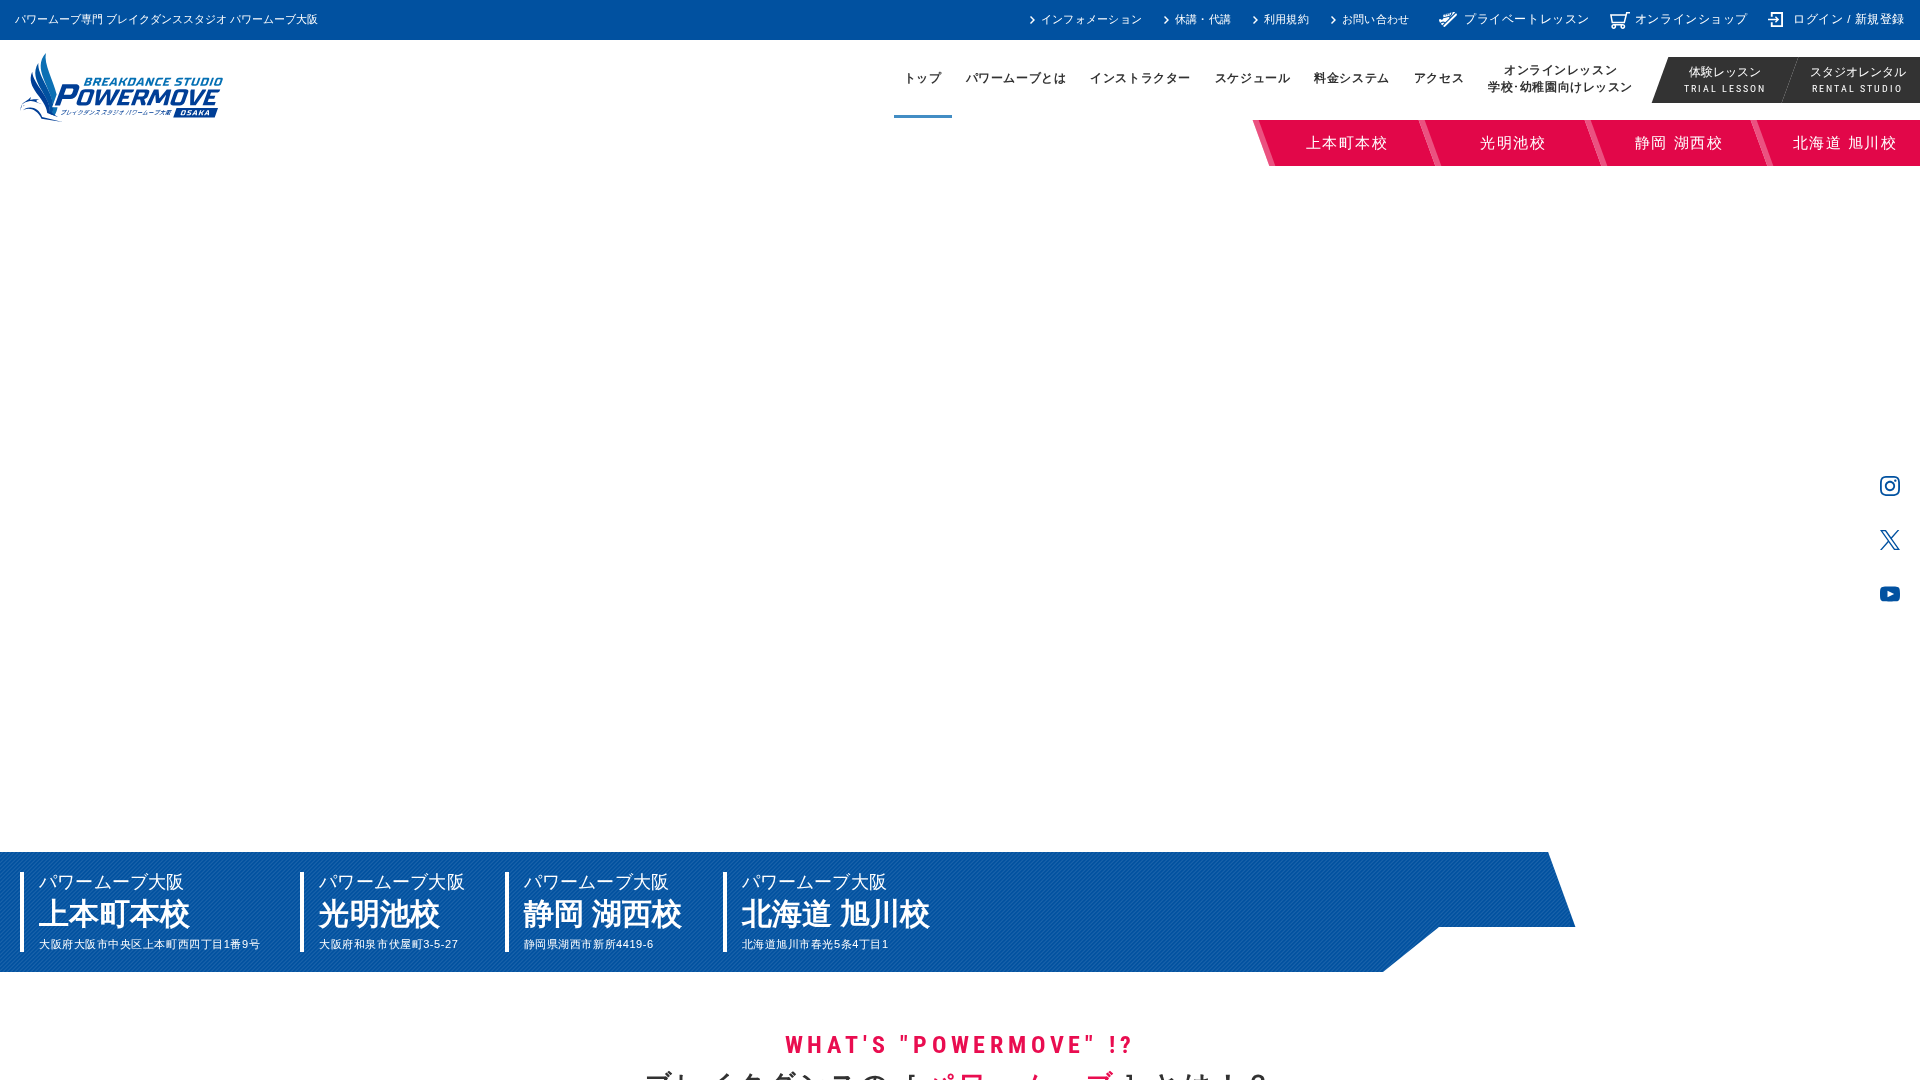Select the インストラクター menu item
This screenshot has height=1080, width=1920.
tap(1140, 79)
